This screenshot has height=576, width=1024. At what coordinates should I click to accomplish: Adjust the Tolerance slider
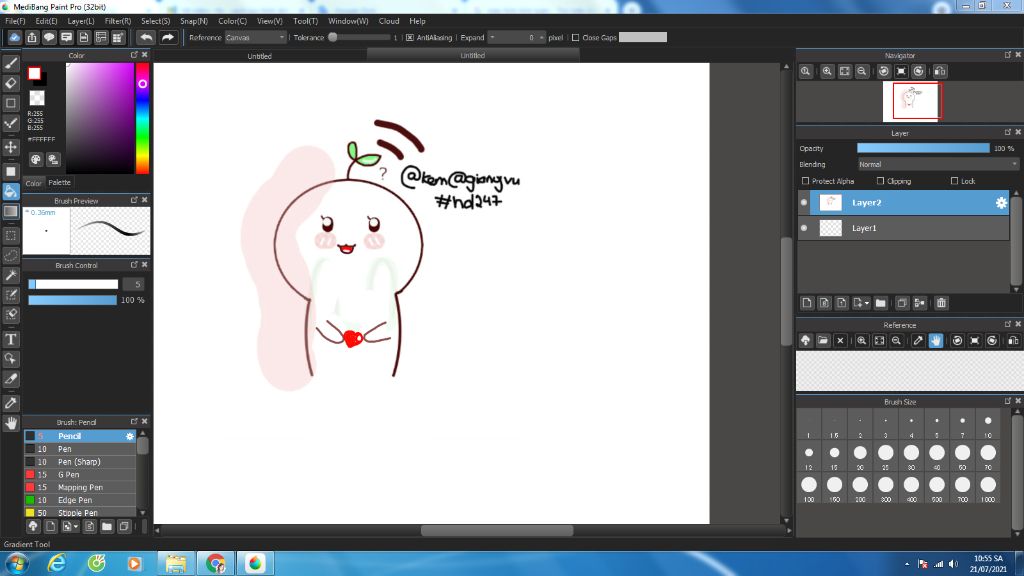coord(360,38)
